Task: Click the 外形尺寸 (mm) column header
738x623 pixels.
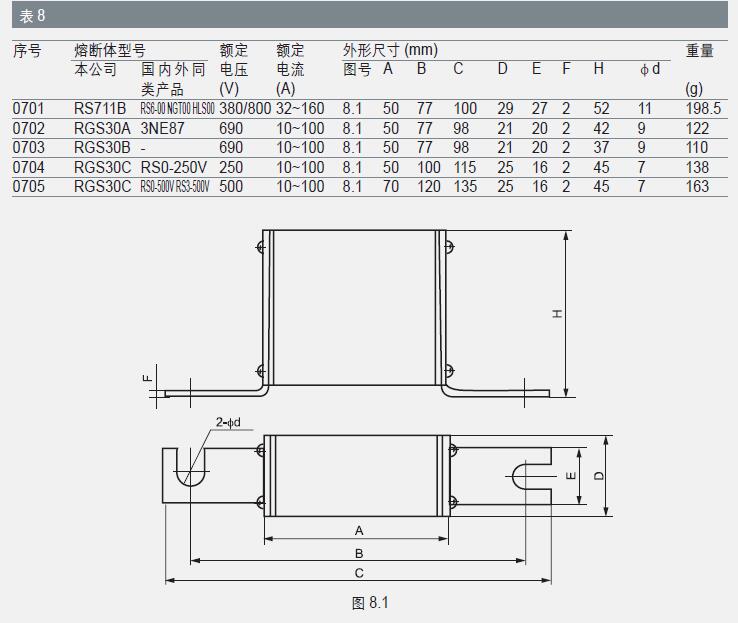Action: click(x=390, y=50)
